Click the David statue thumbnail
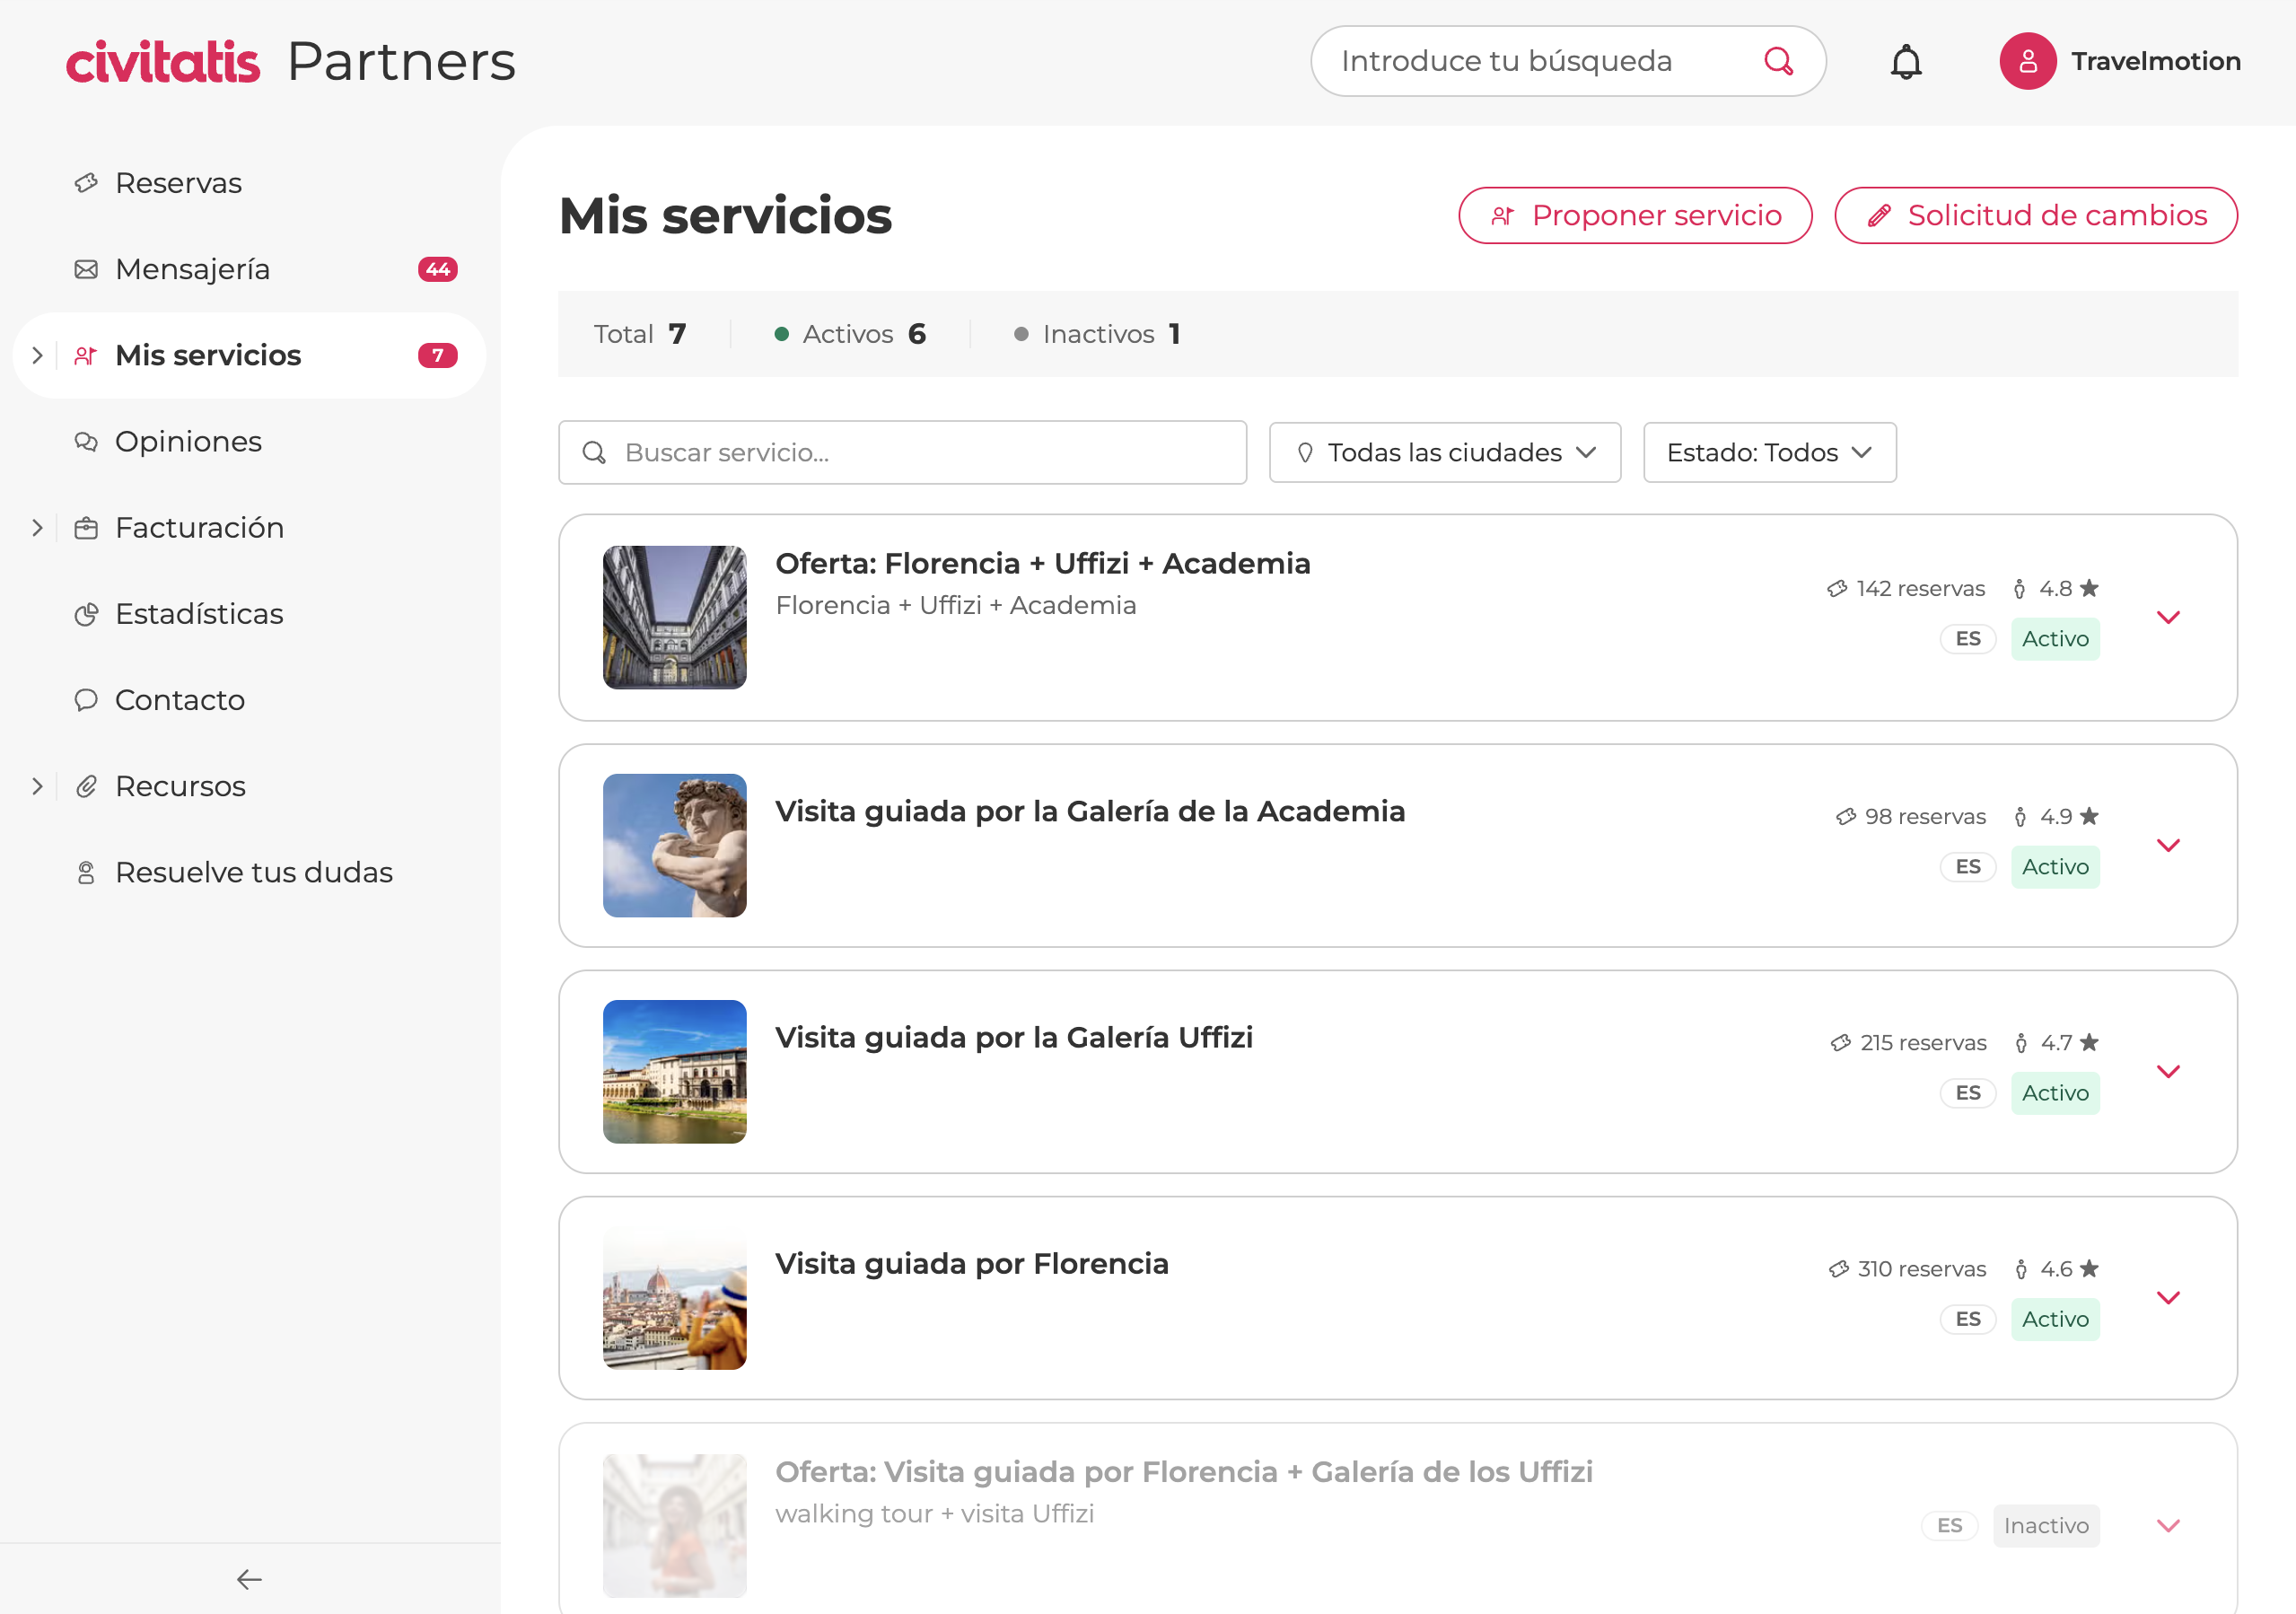This screenshot has width=2296, height=1614. click(x=675, y=845)
